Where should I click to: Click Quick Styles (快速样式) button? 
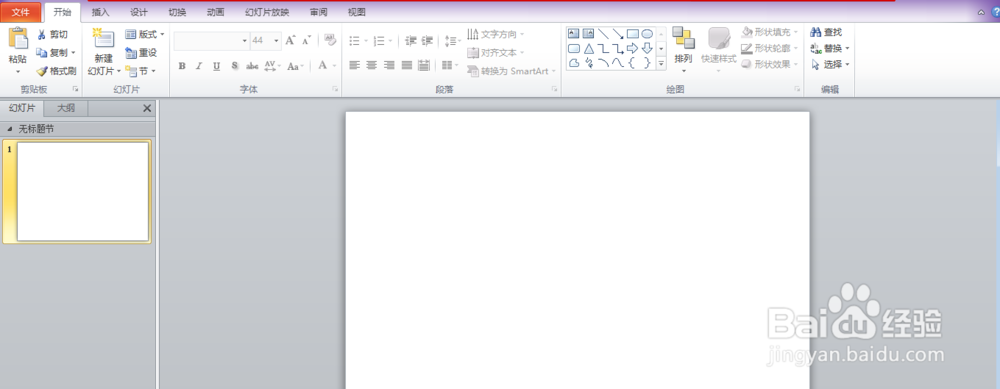pos(719,50)
